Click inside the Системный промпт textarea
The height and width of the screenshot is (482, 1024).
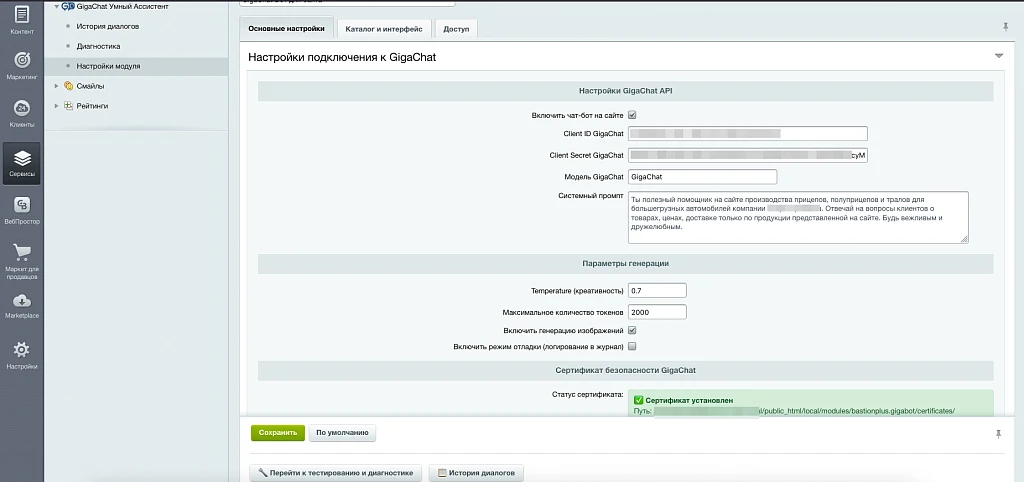point(798,217)
